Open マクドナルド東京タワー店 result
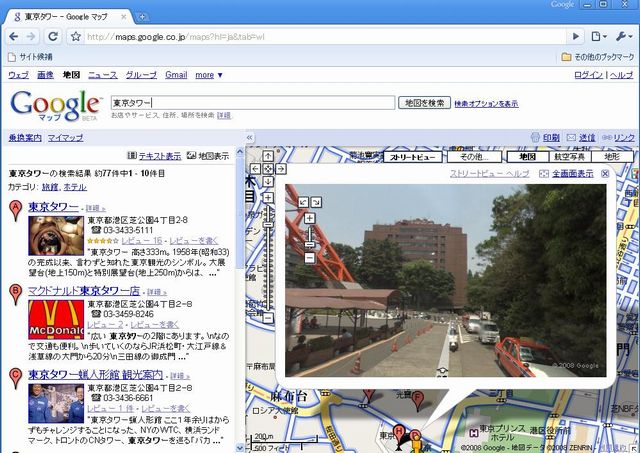The width and height of the screenshot is (640, 453). tap(84, 291)
